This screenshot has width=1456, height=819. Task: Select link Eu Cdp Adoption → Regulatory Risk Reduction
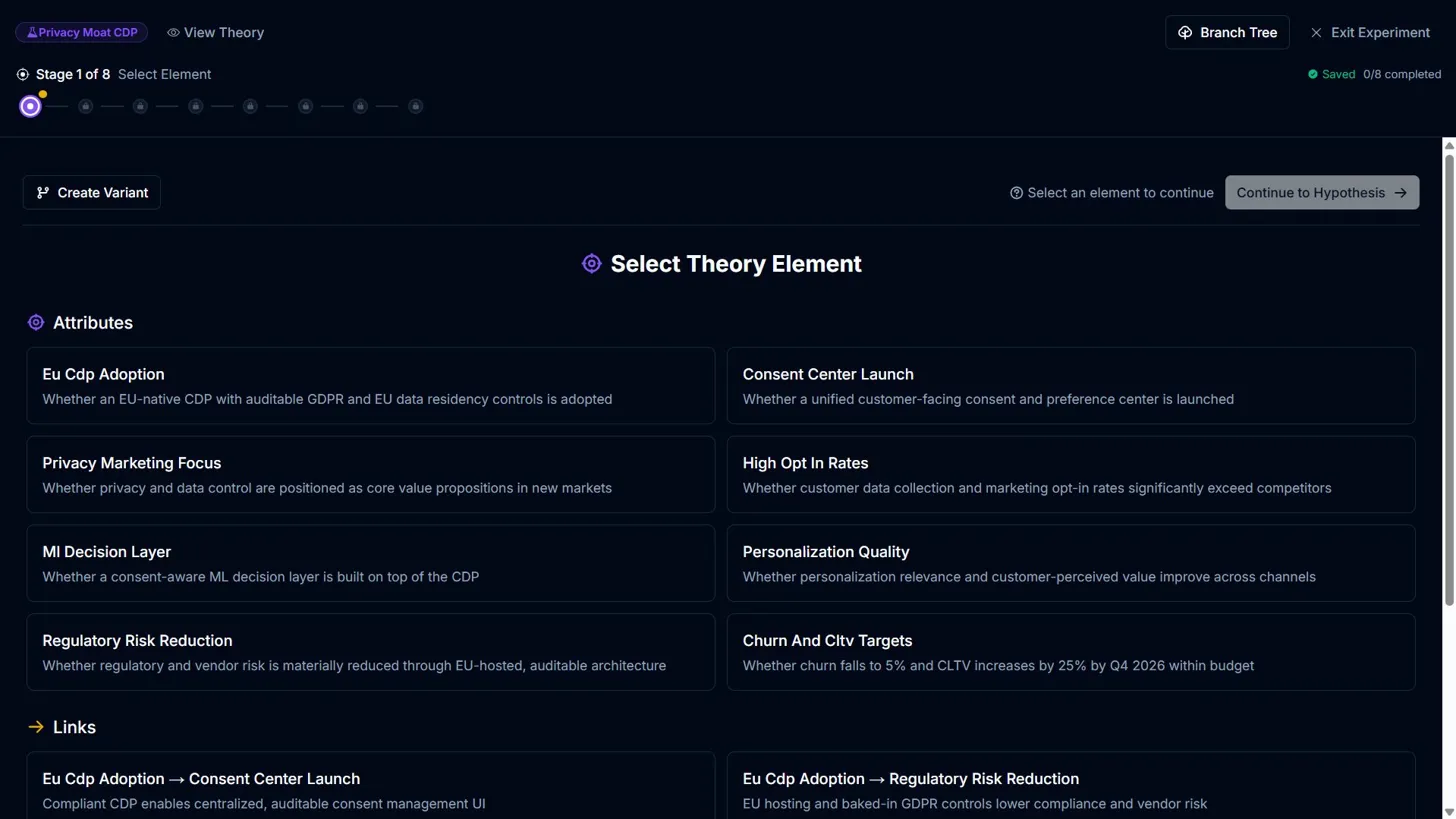click(1070, 790)
